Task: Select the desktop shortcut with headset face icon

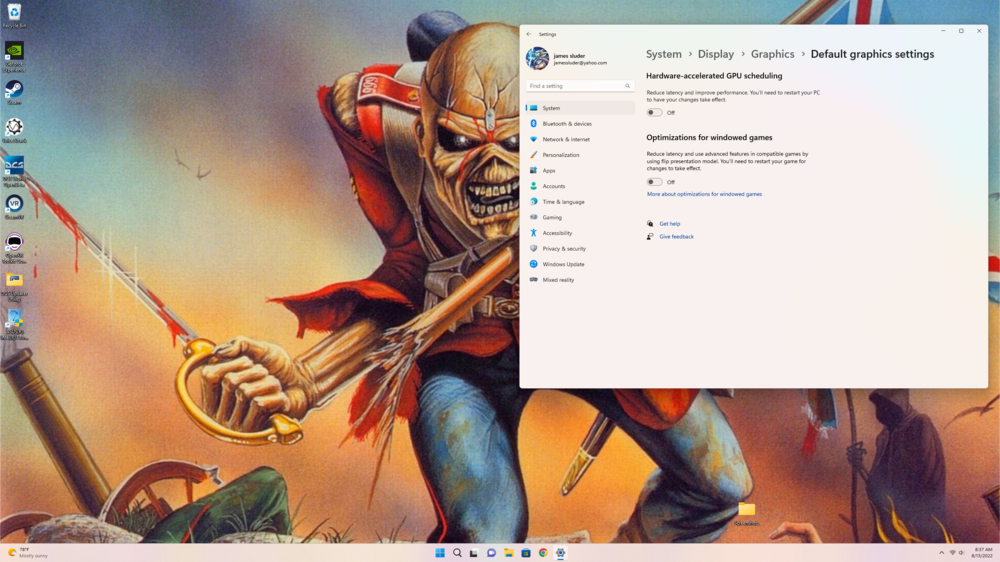Action: tap(14, 248)
